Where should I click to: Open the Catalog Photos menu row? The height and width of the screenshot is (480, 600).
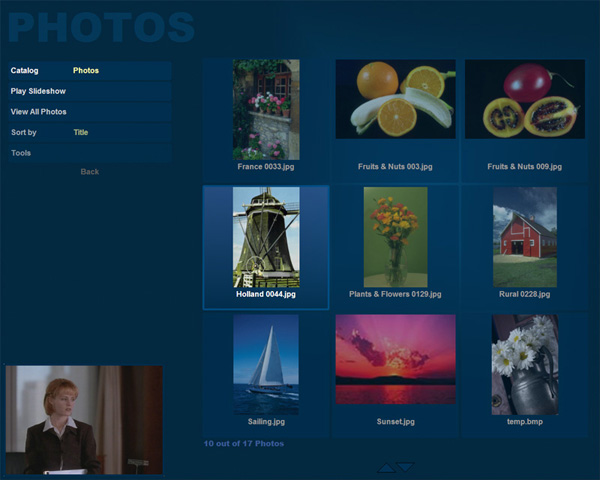(90, 71)
